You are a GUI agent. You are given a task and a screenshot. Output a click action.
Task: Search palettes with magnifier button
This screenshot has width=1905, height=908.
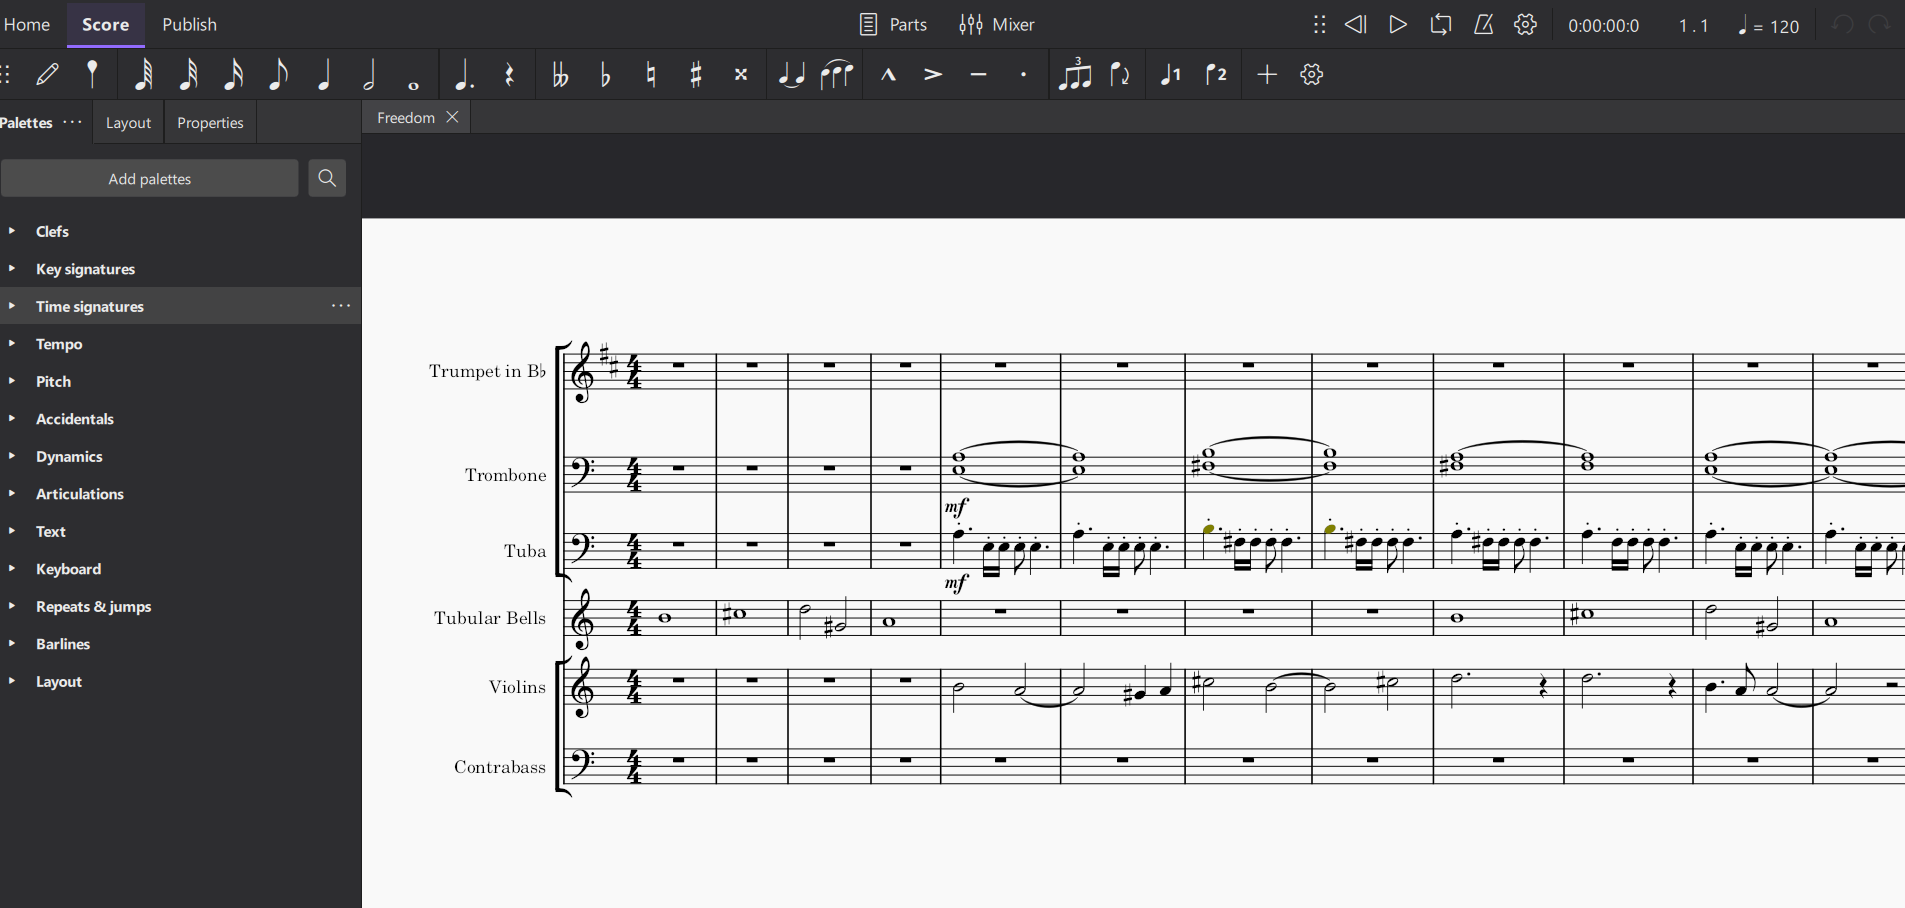point(327,178)
